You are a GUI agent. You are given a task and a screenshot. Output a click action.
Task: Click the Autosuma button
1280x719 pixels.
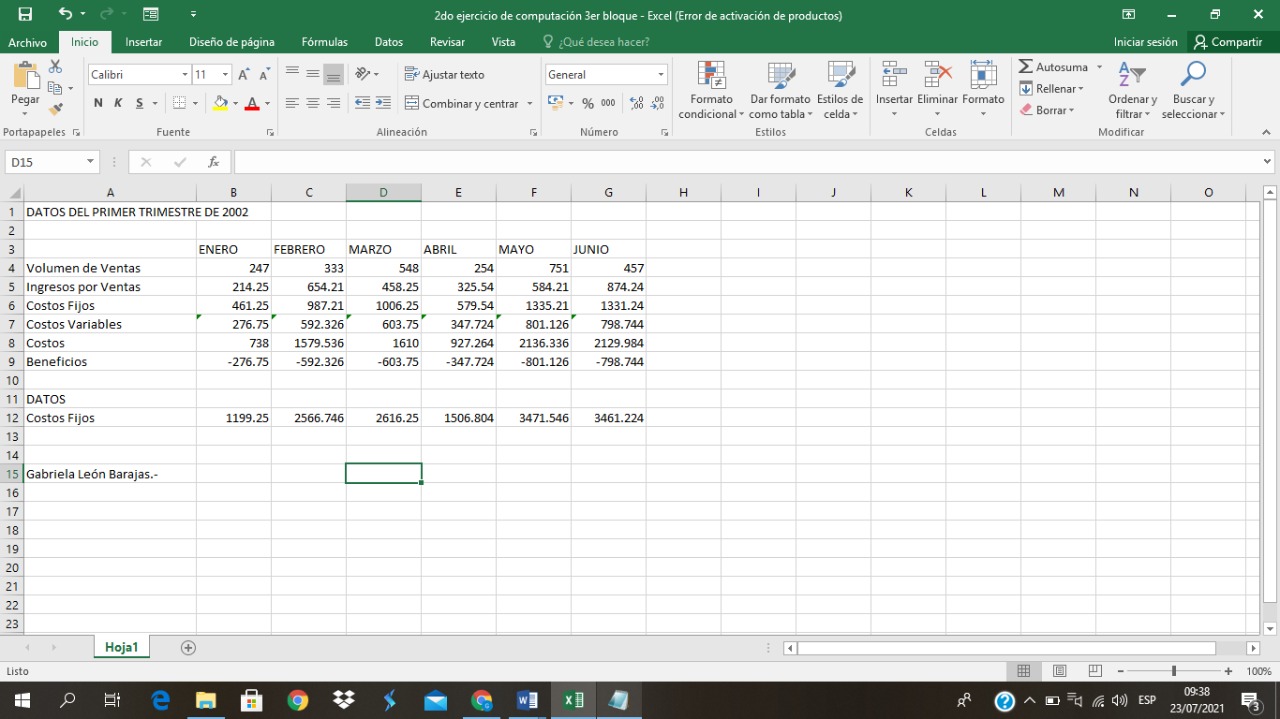pos(1054,67)
